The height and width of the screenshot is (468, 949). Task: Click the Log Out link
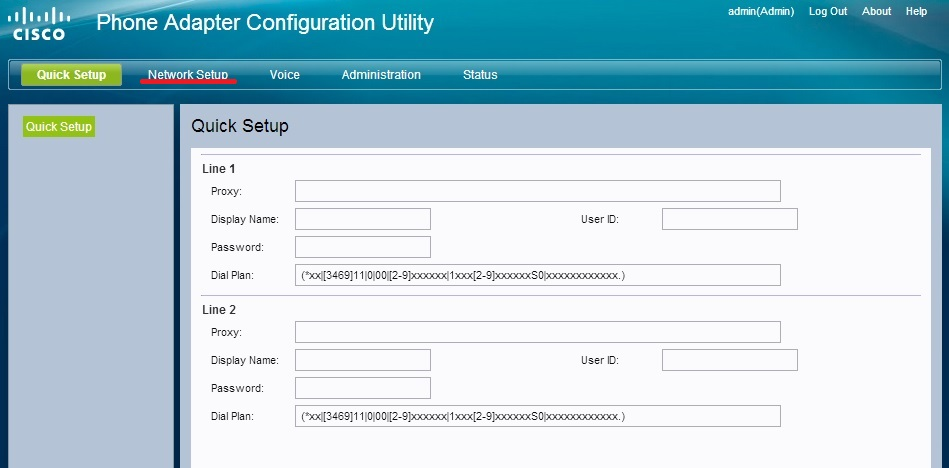[x=828, y=12]
